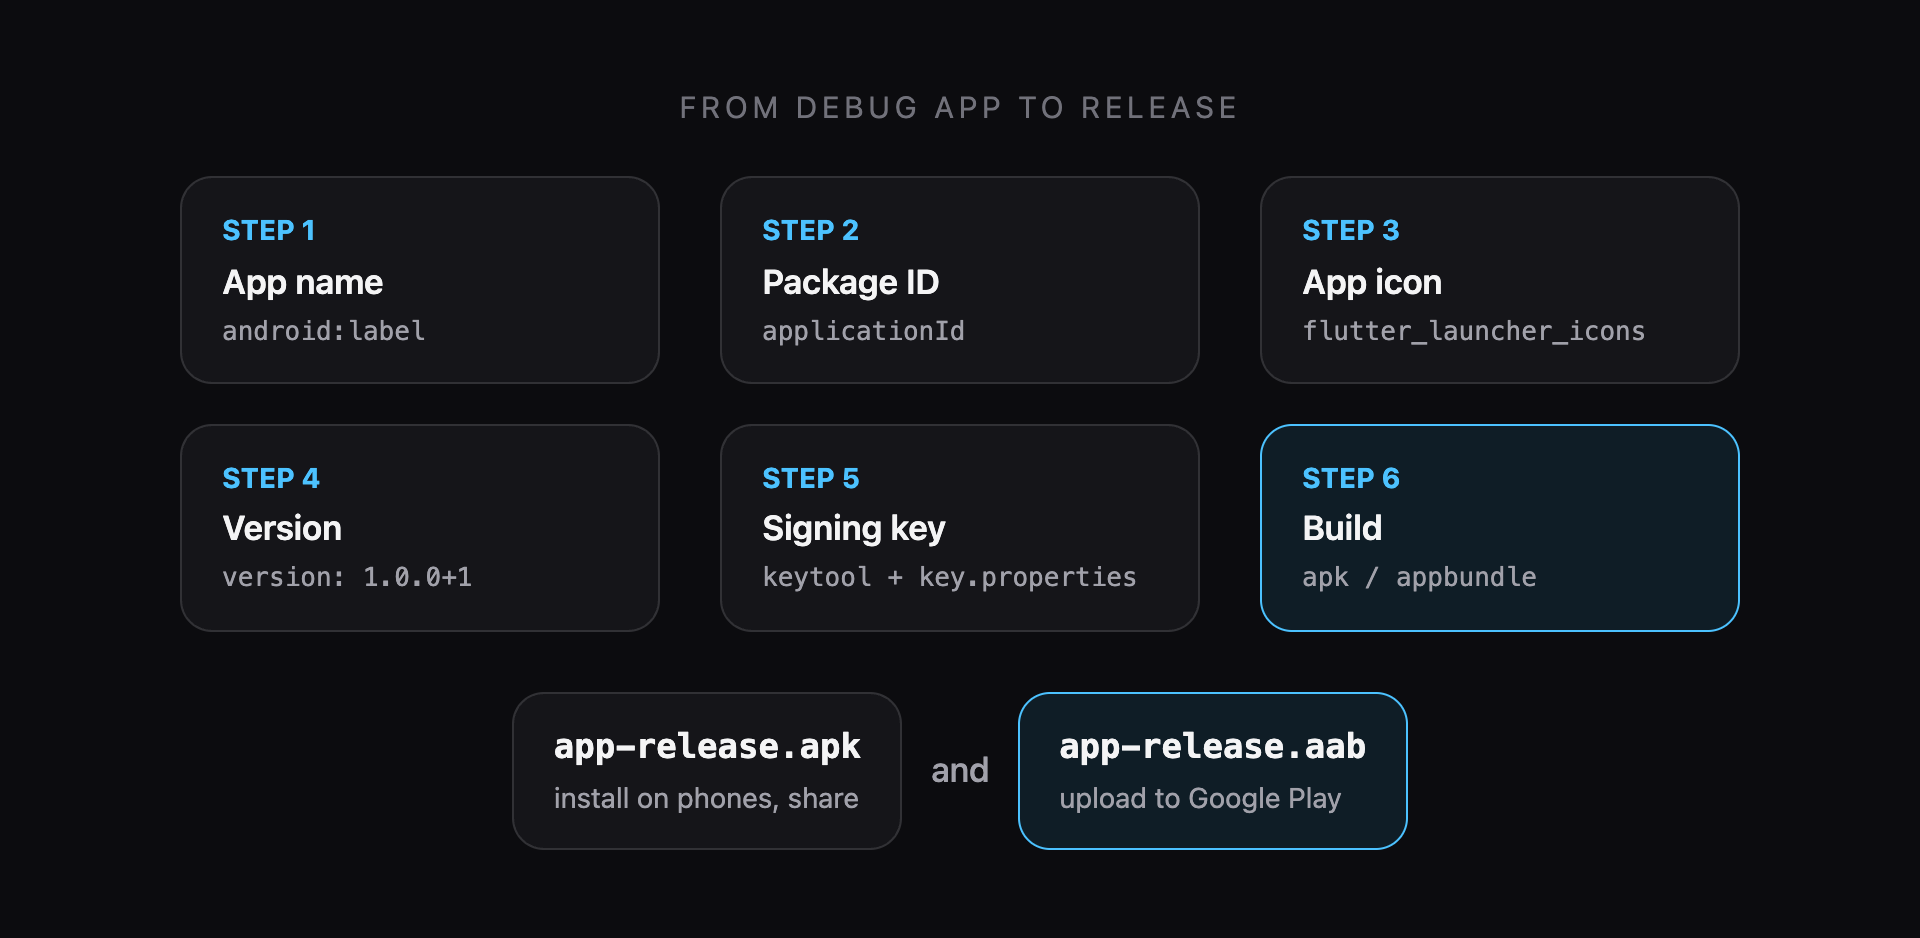1920x938 pixels.
Task: Select the Step 4 Version card
Action: 420,528
